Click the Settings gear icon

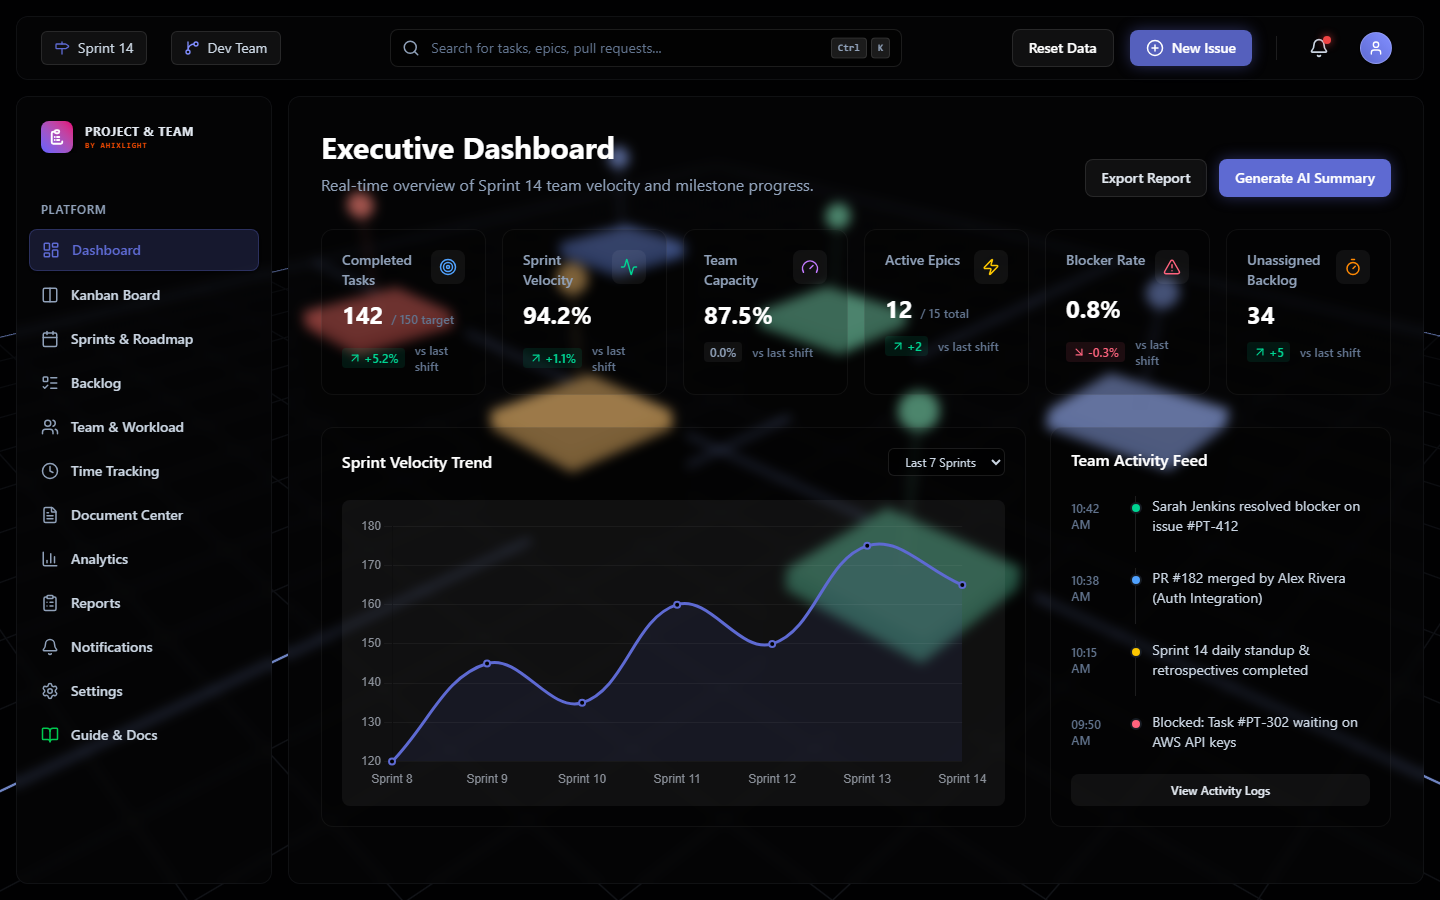pyautogui.click(x=50, y=691)
